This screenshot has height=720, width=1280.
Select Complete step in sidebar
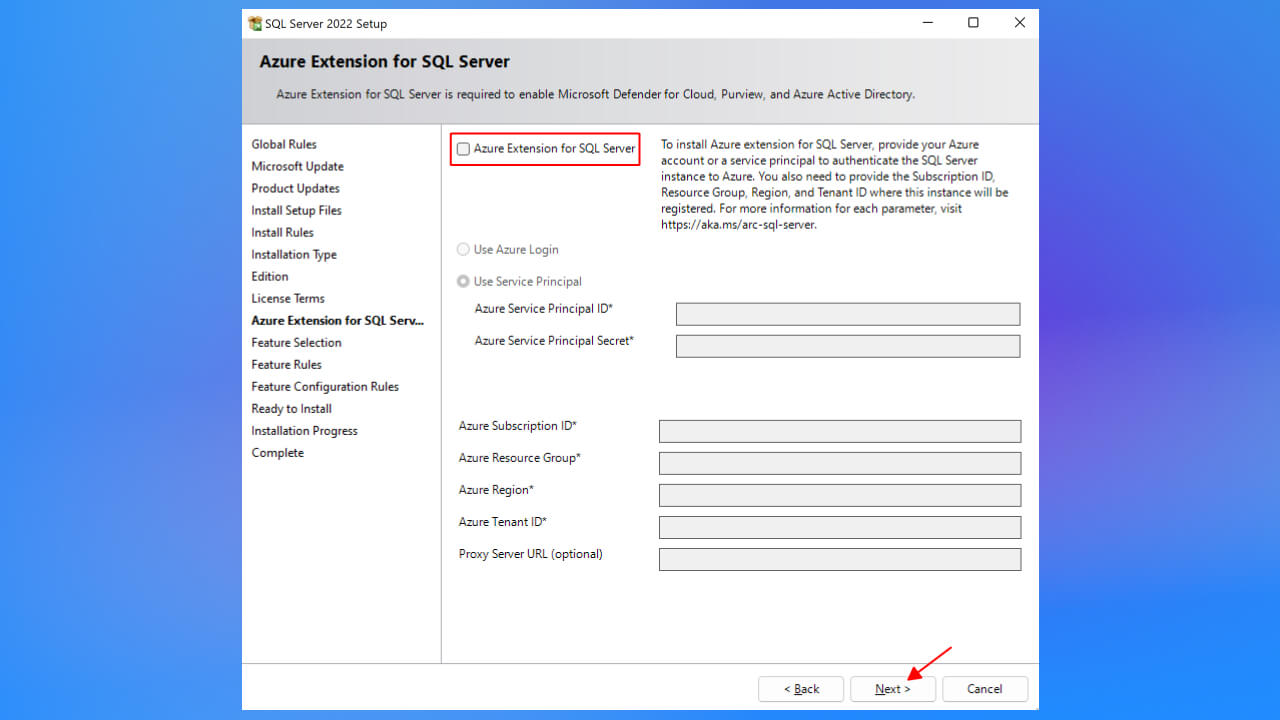coord(277,452)
